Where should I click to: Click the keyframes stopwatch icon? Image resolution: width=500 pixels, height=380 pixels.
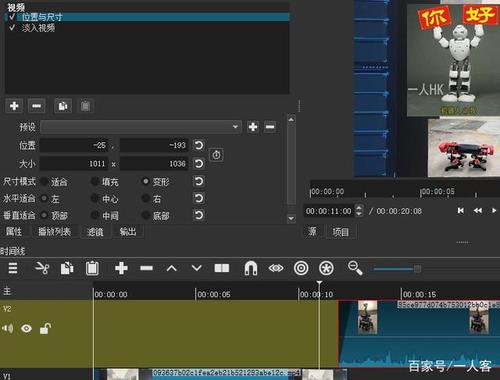pos(216,155)
